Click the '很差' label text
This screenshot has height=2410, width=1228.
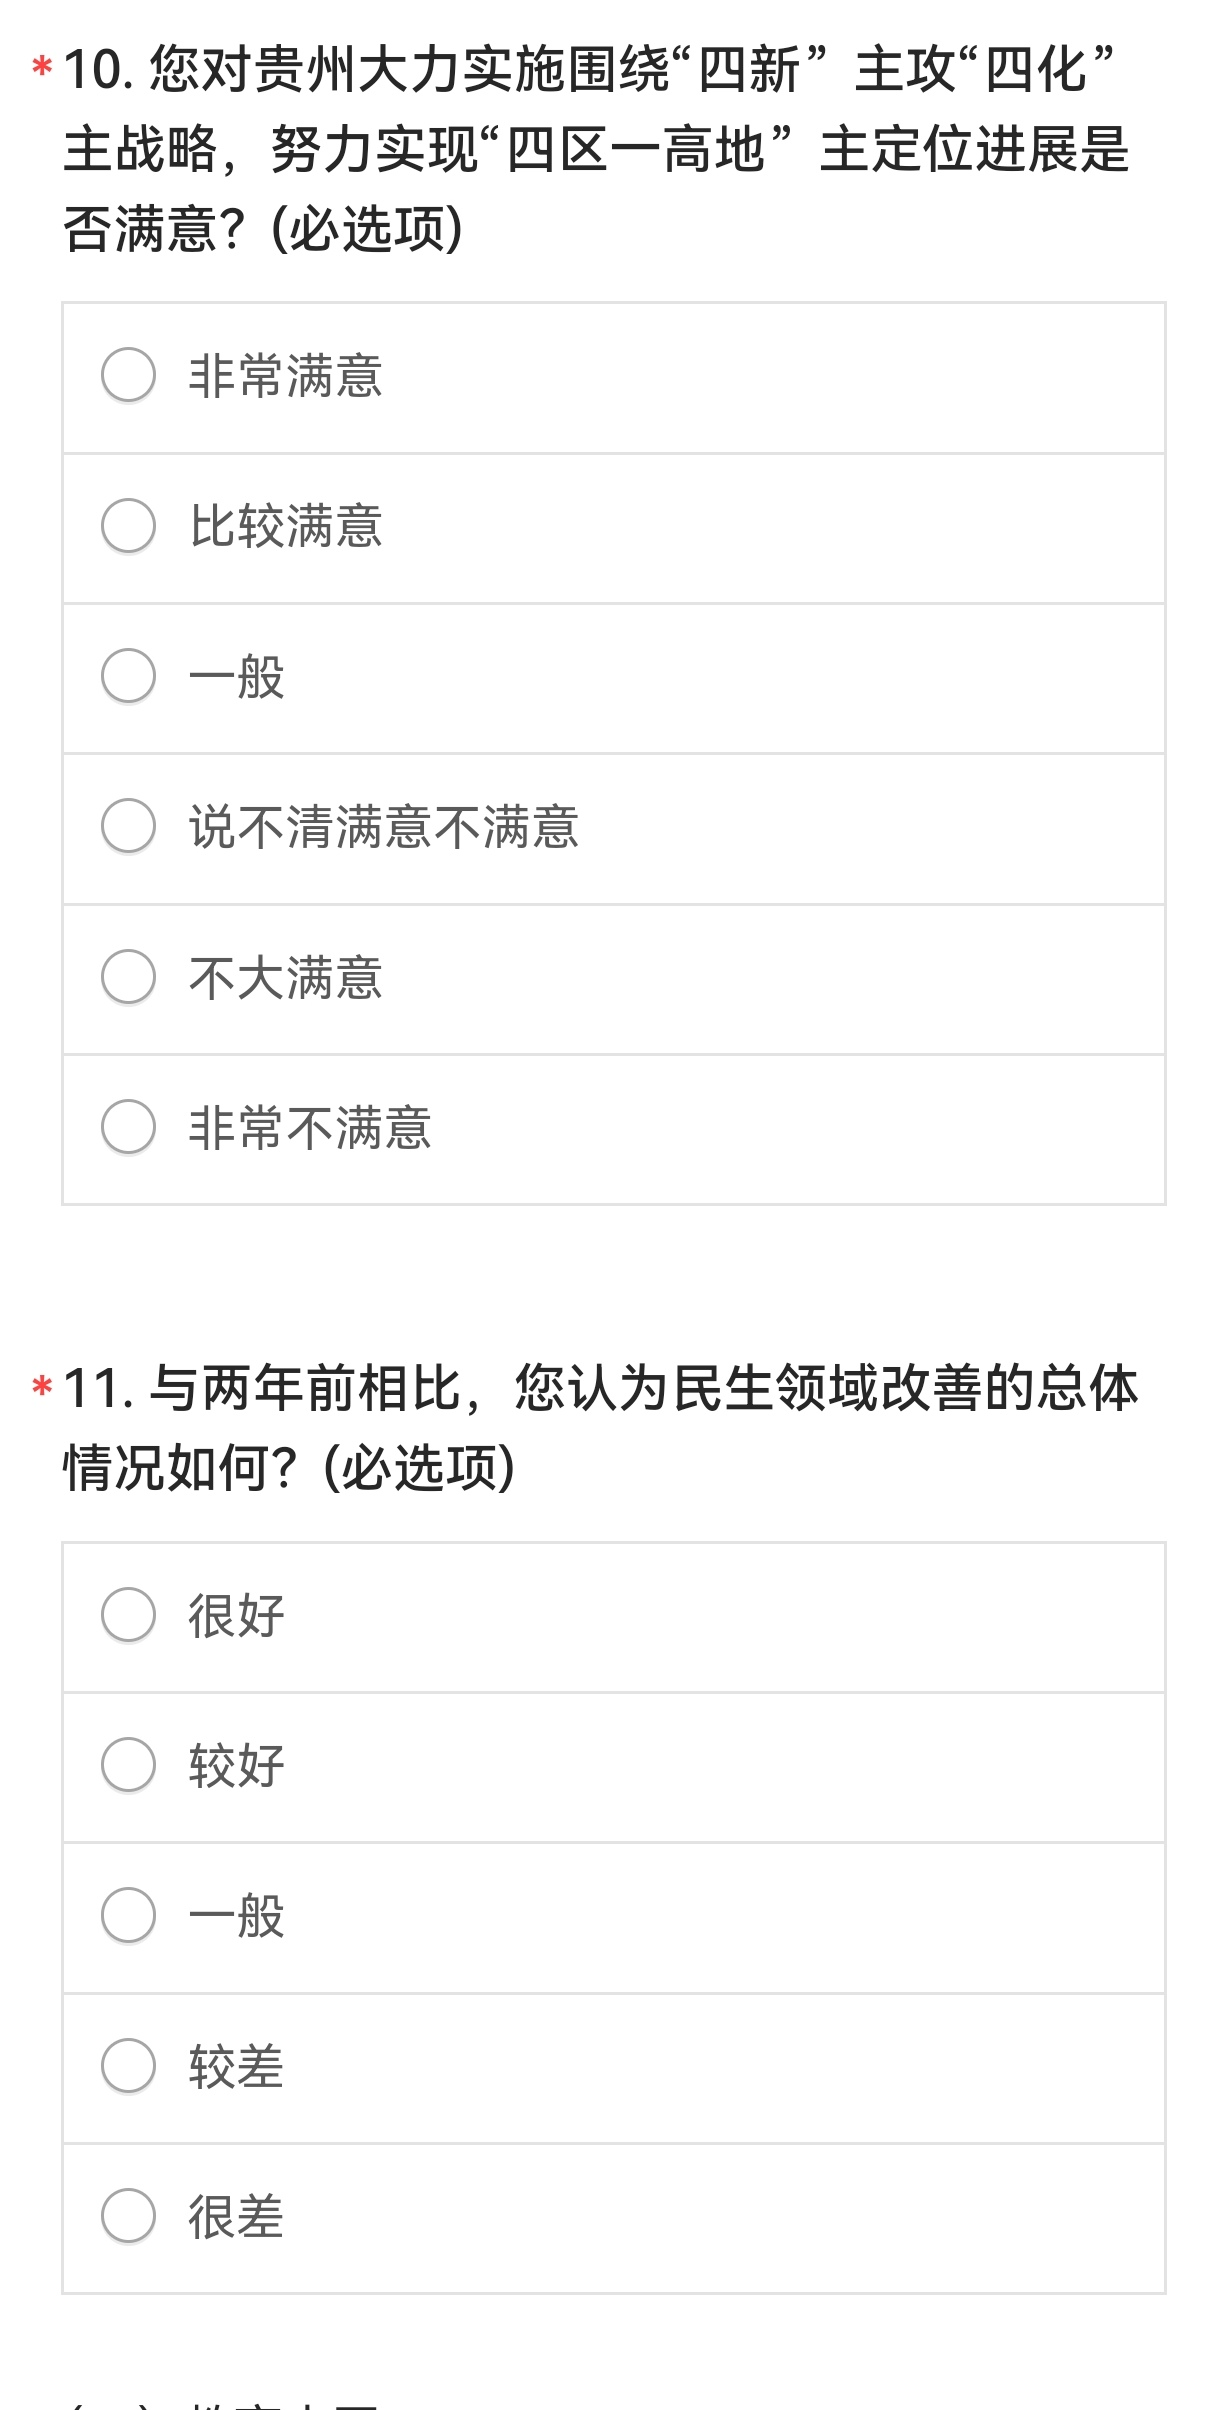pyautogui.click(x=237, y=2217)
